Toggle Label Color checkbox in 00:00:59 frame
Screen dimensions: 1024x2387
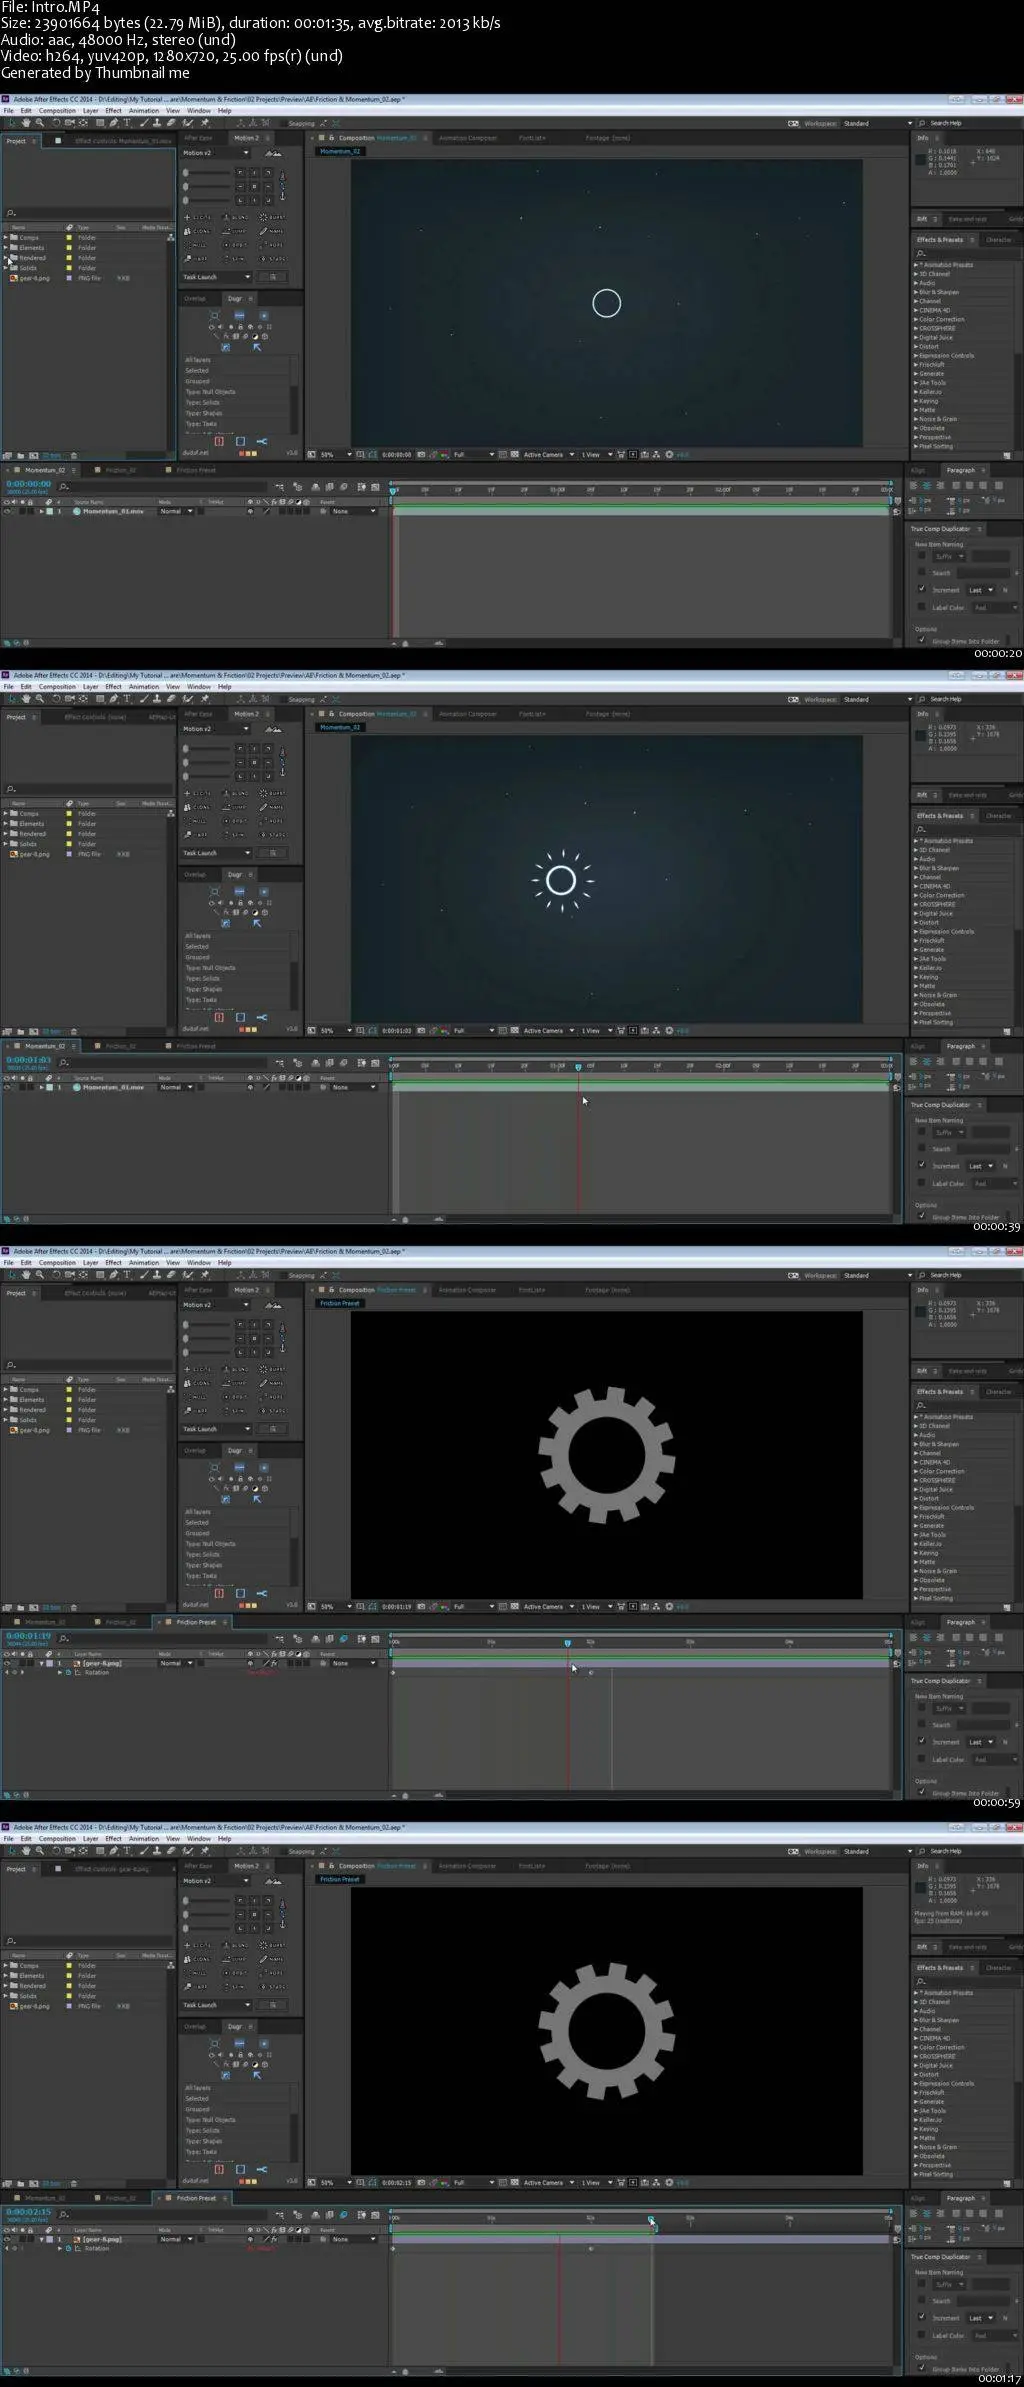click(x=921, y=1758)
